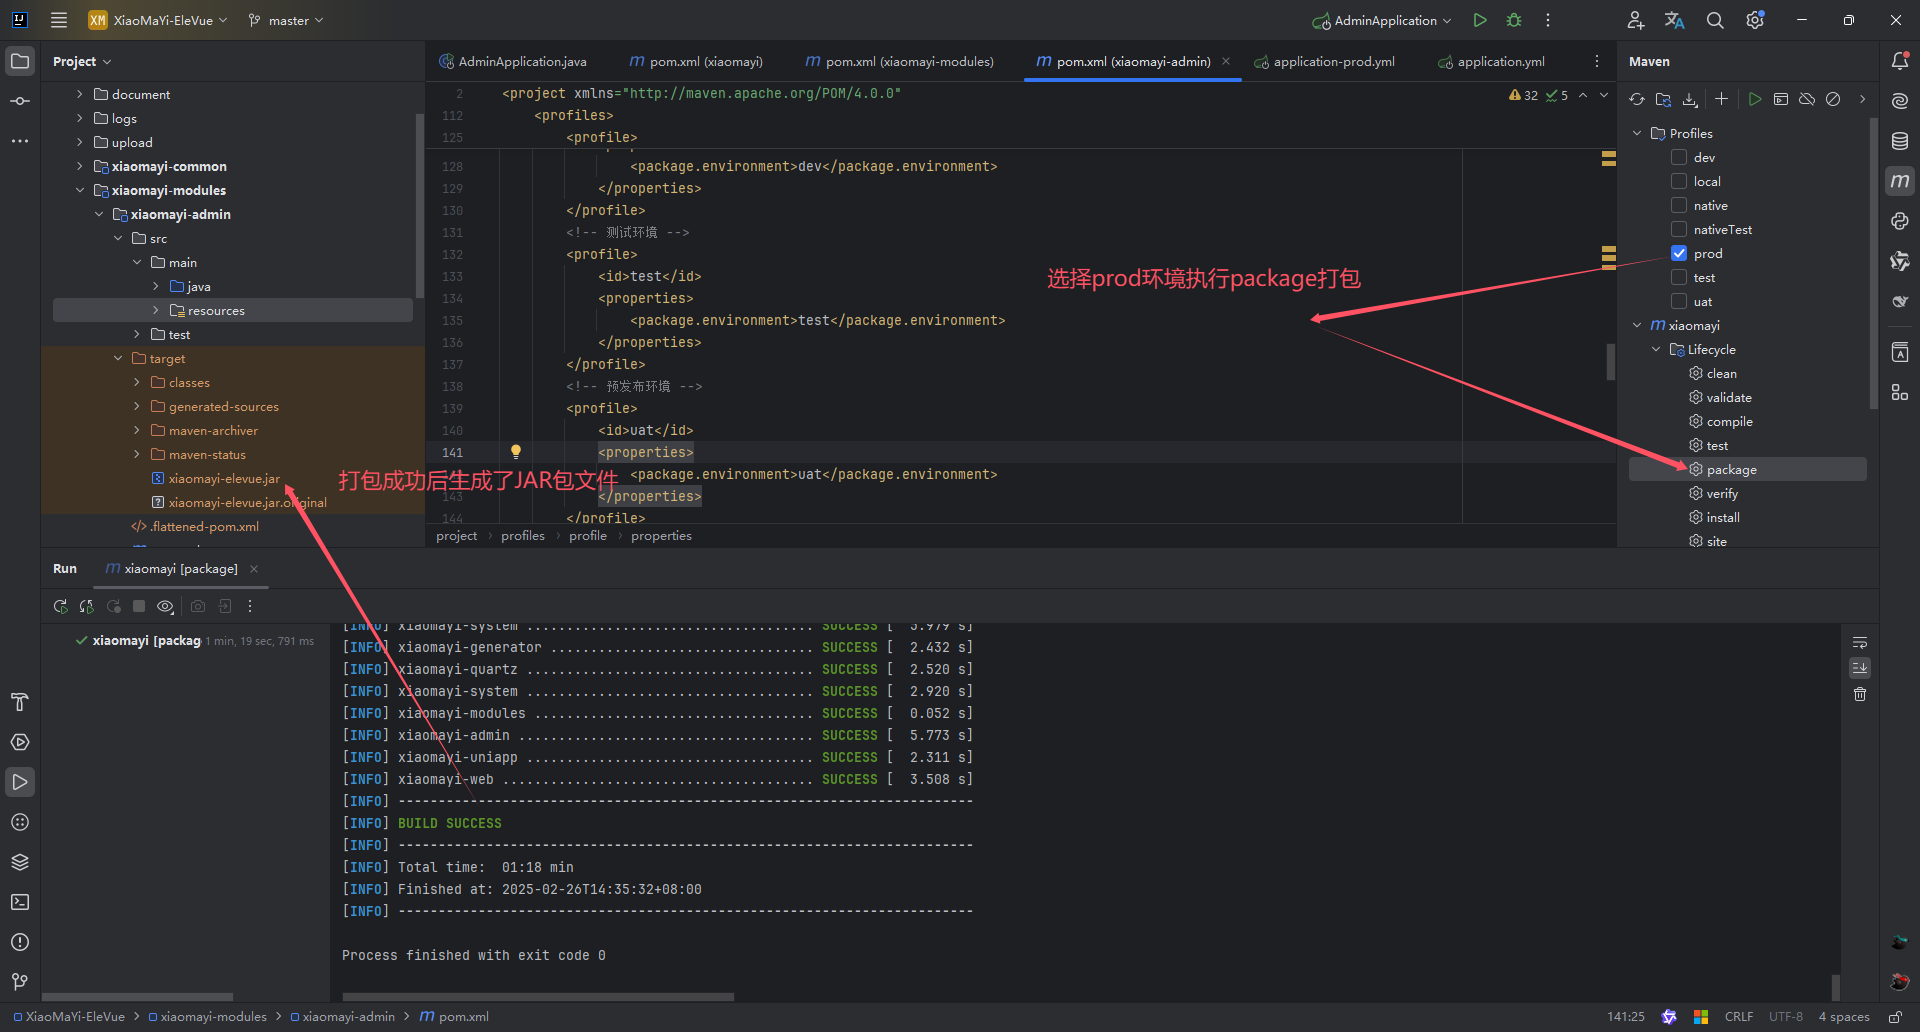Click the master branch selector
The width and height of the screenshot is (1920, 1032).
pos(287,20)
